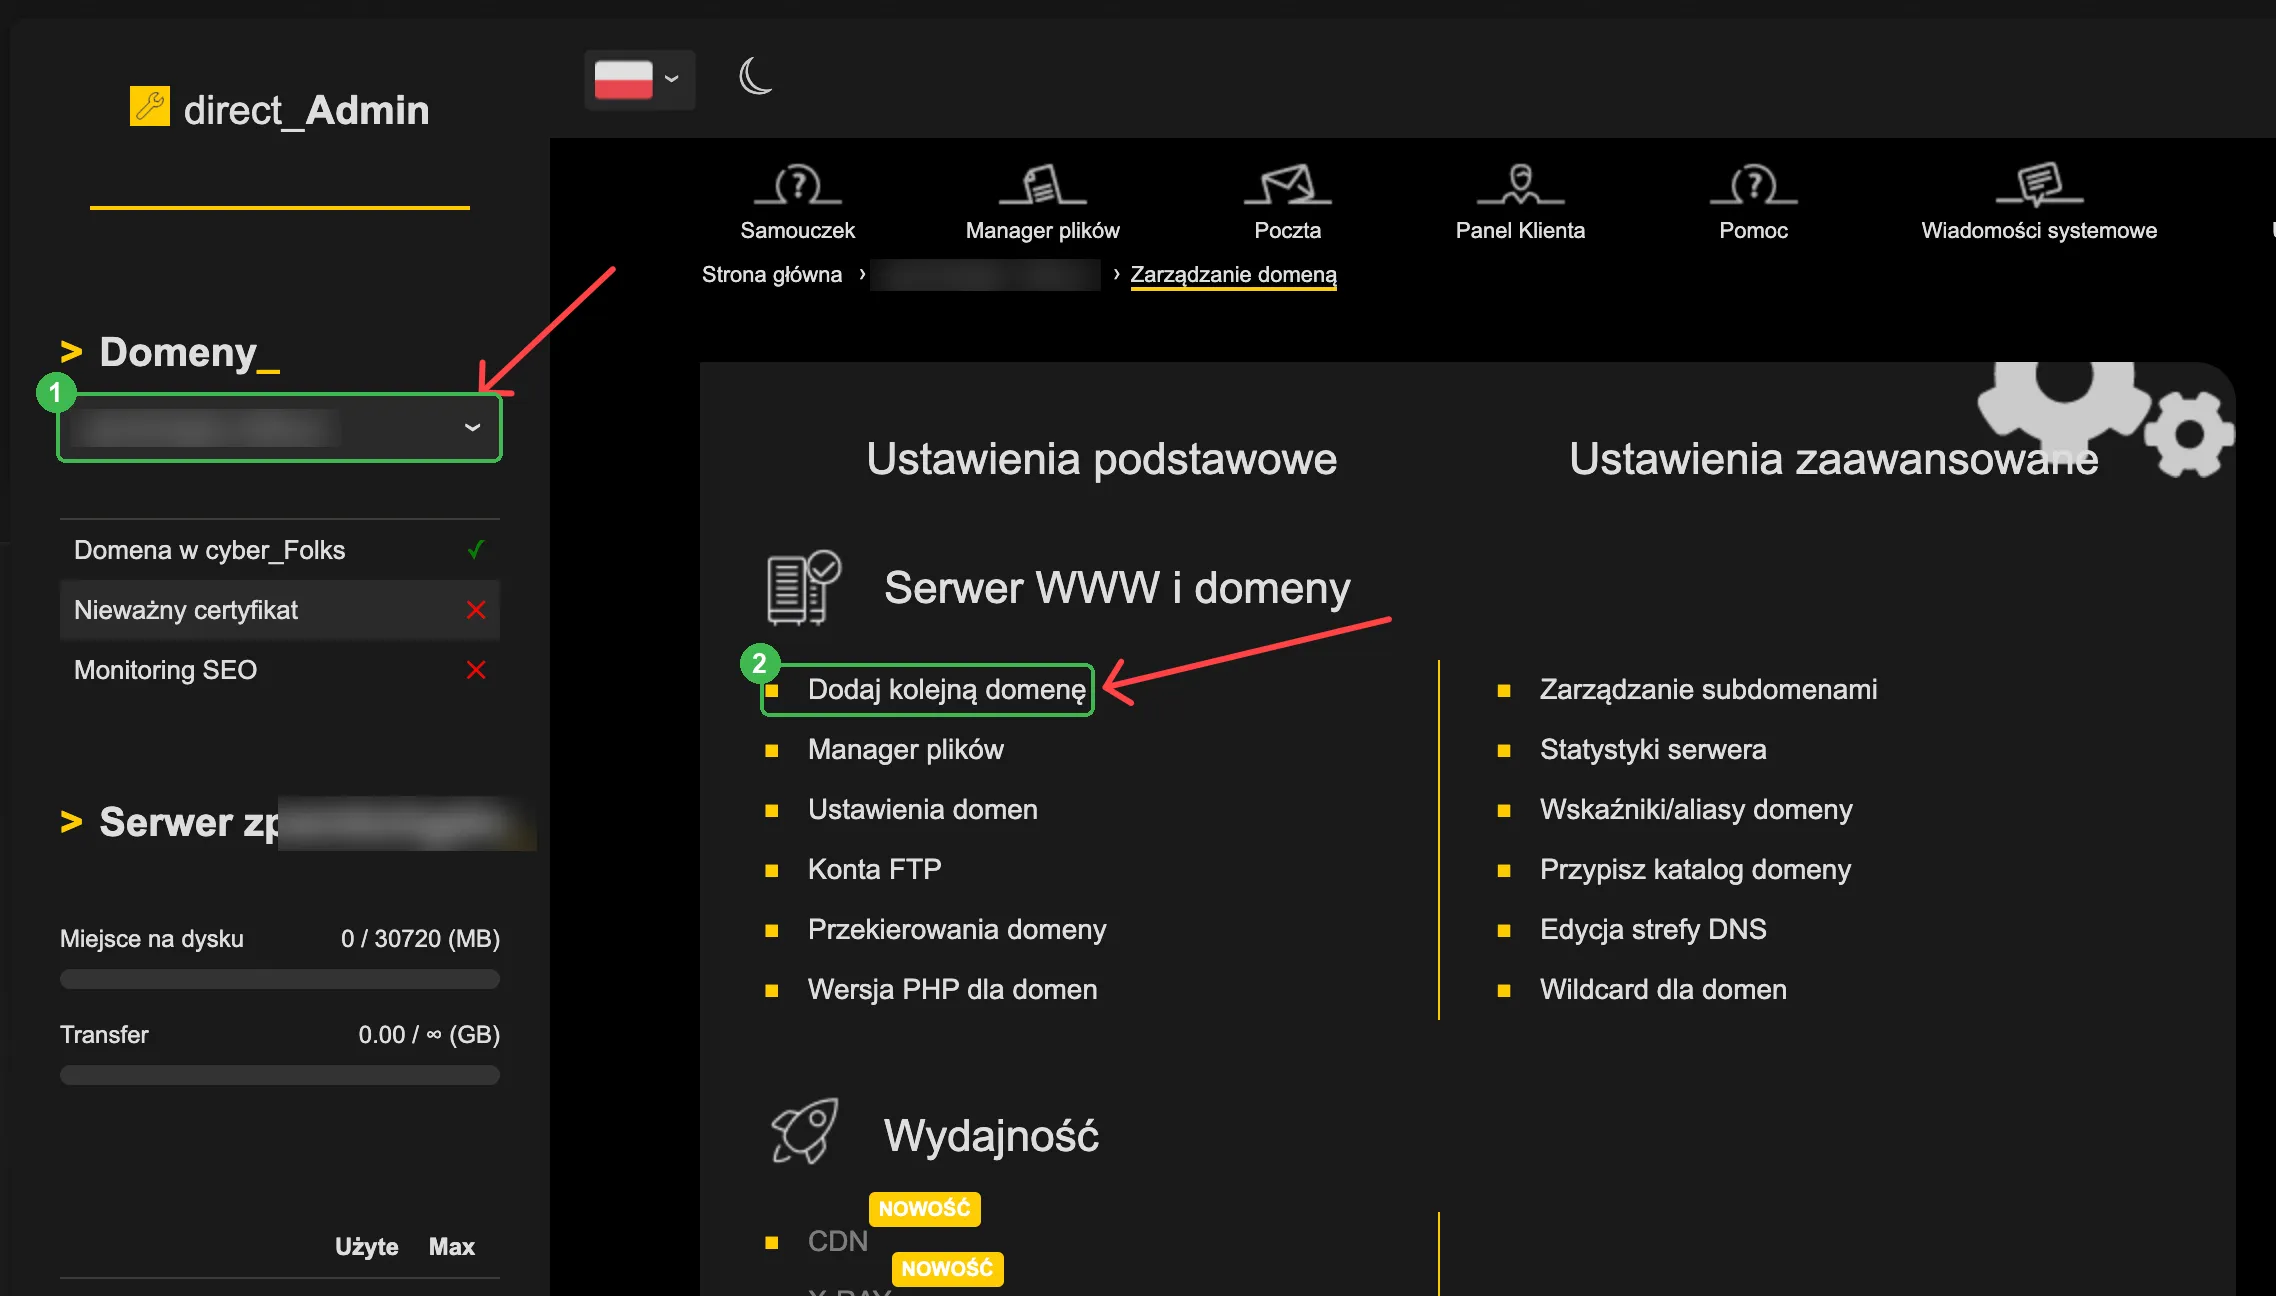Expand the Domeny domain selector dropdown
The image size is (2276, 1296).
[x=279, y=427]
